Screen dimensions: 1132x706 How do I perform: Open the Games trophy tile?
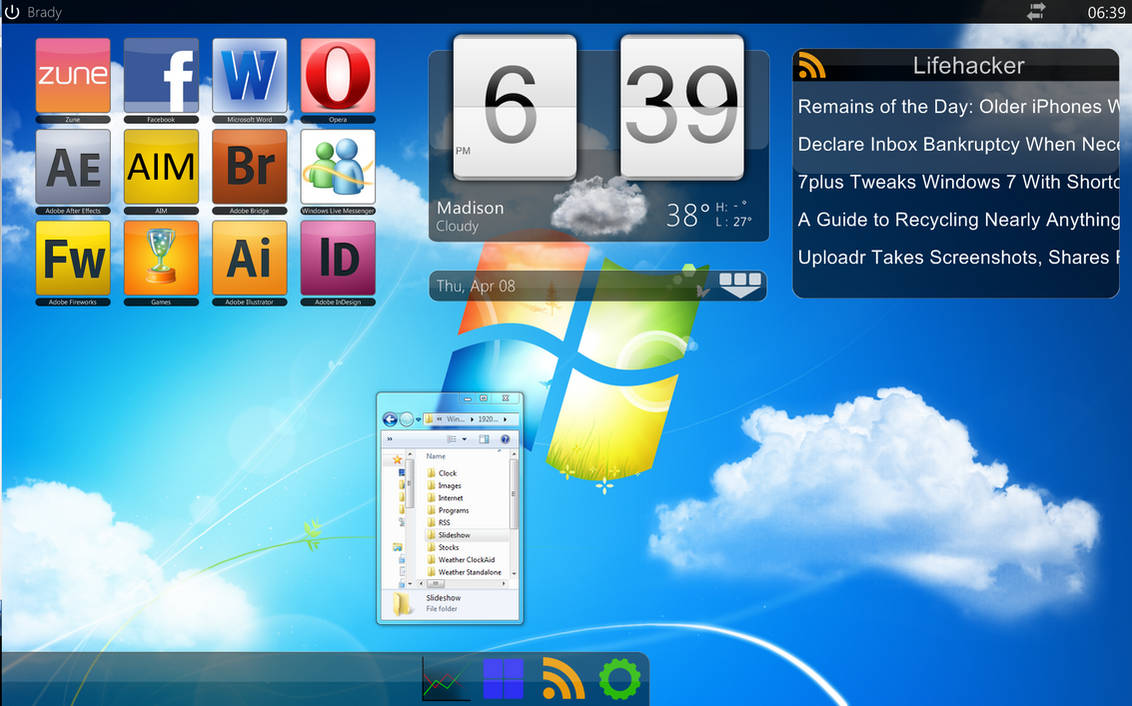point(161,258)
